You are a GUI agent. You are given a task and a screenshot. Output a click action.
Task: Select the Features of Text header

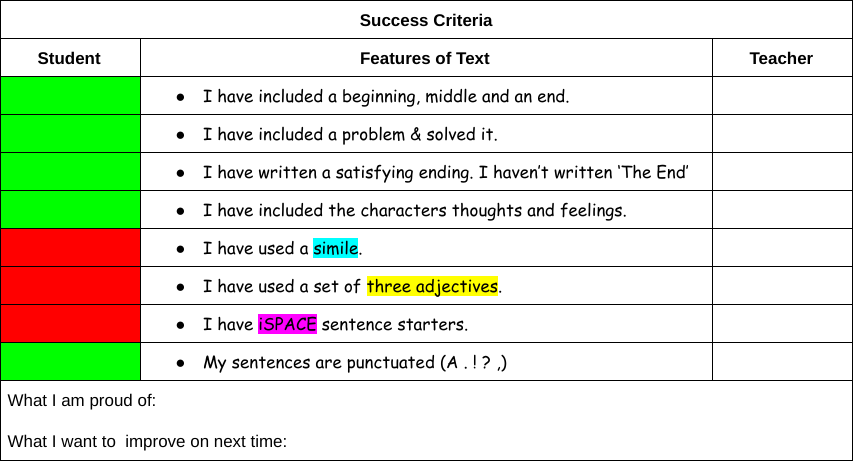pos(426,58)
